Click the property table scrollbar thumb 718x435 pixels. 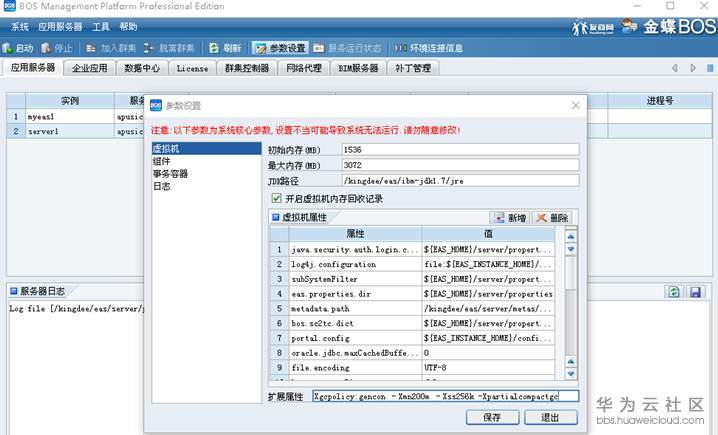coord(571,272)
